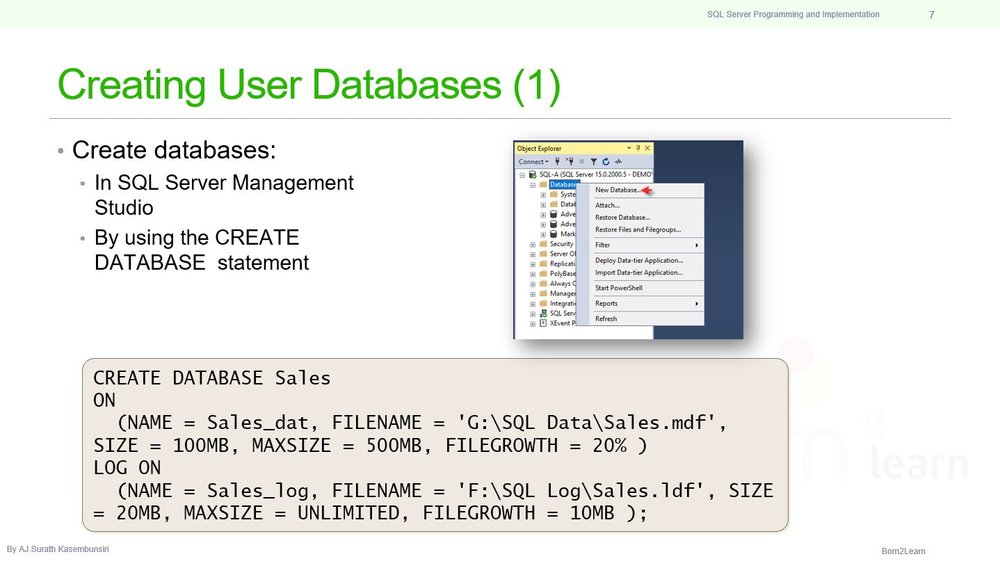Expand the Management node
This screenshot has height=561, width=1000.
pyautogui.click(x=533, y=294)
